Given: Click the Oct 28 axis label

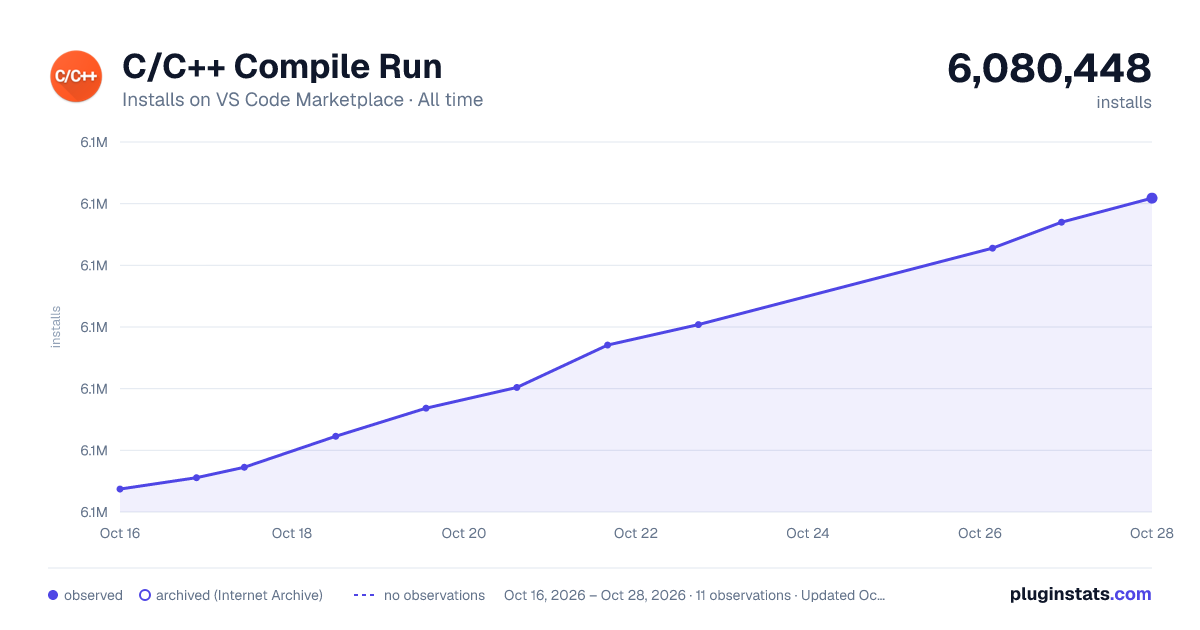Looking at the screenshot, I should pyautogui.click(x=1150, y=533).
